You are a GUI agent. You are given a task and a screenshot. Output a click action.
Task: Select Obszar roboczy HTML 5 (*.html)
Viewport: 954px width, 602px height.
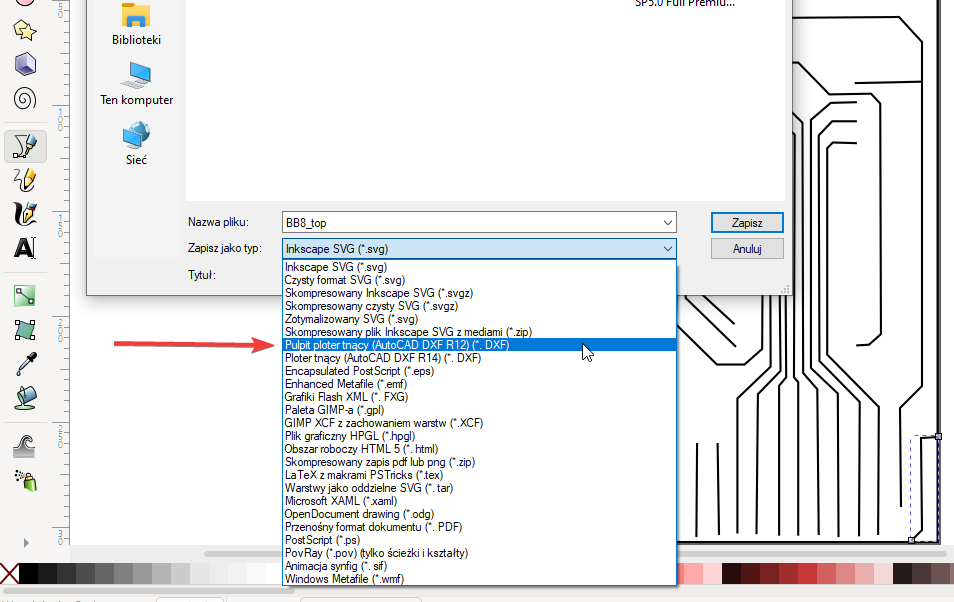coord(479,449)
